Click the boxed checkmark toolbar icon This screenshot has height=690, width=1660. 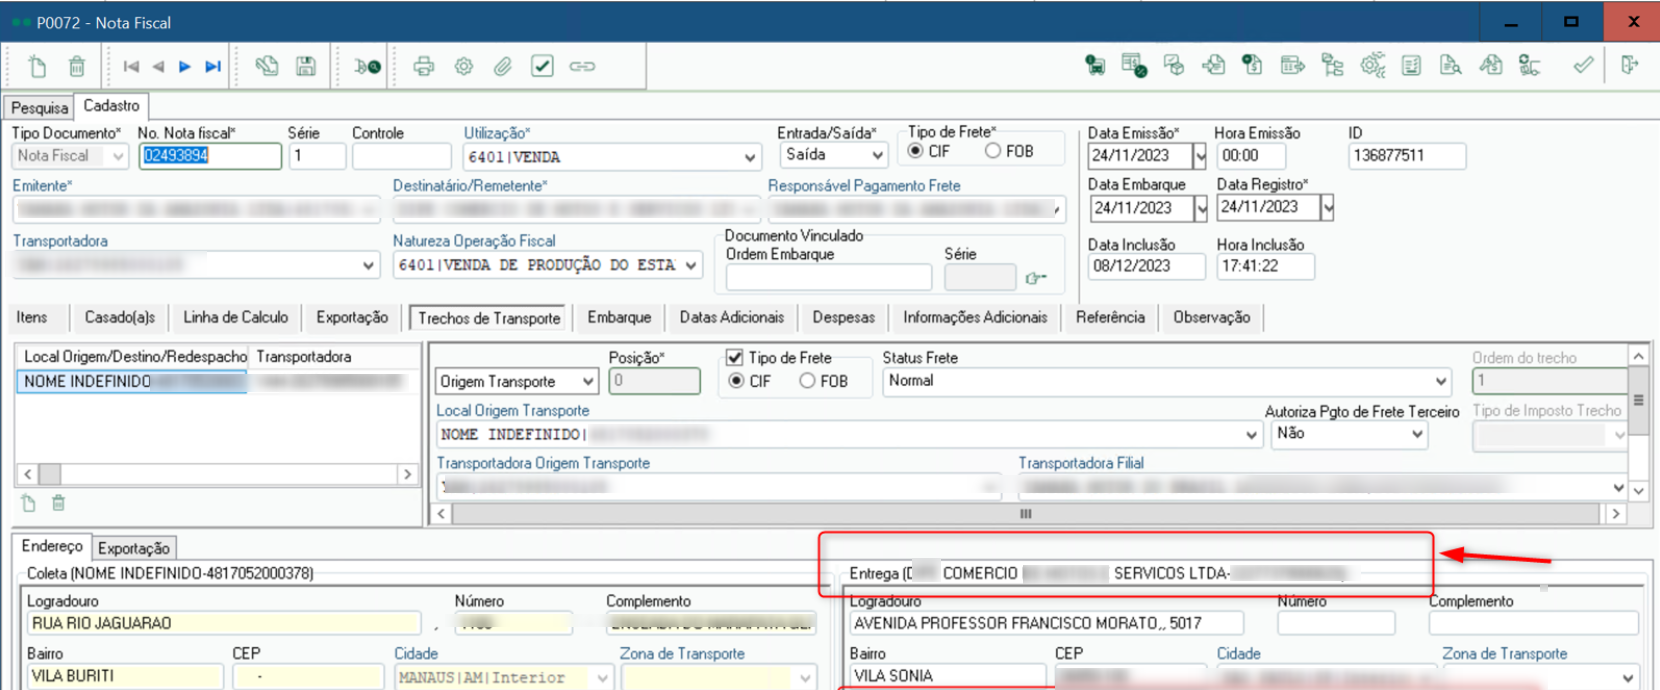[x=542, y=67]
